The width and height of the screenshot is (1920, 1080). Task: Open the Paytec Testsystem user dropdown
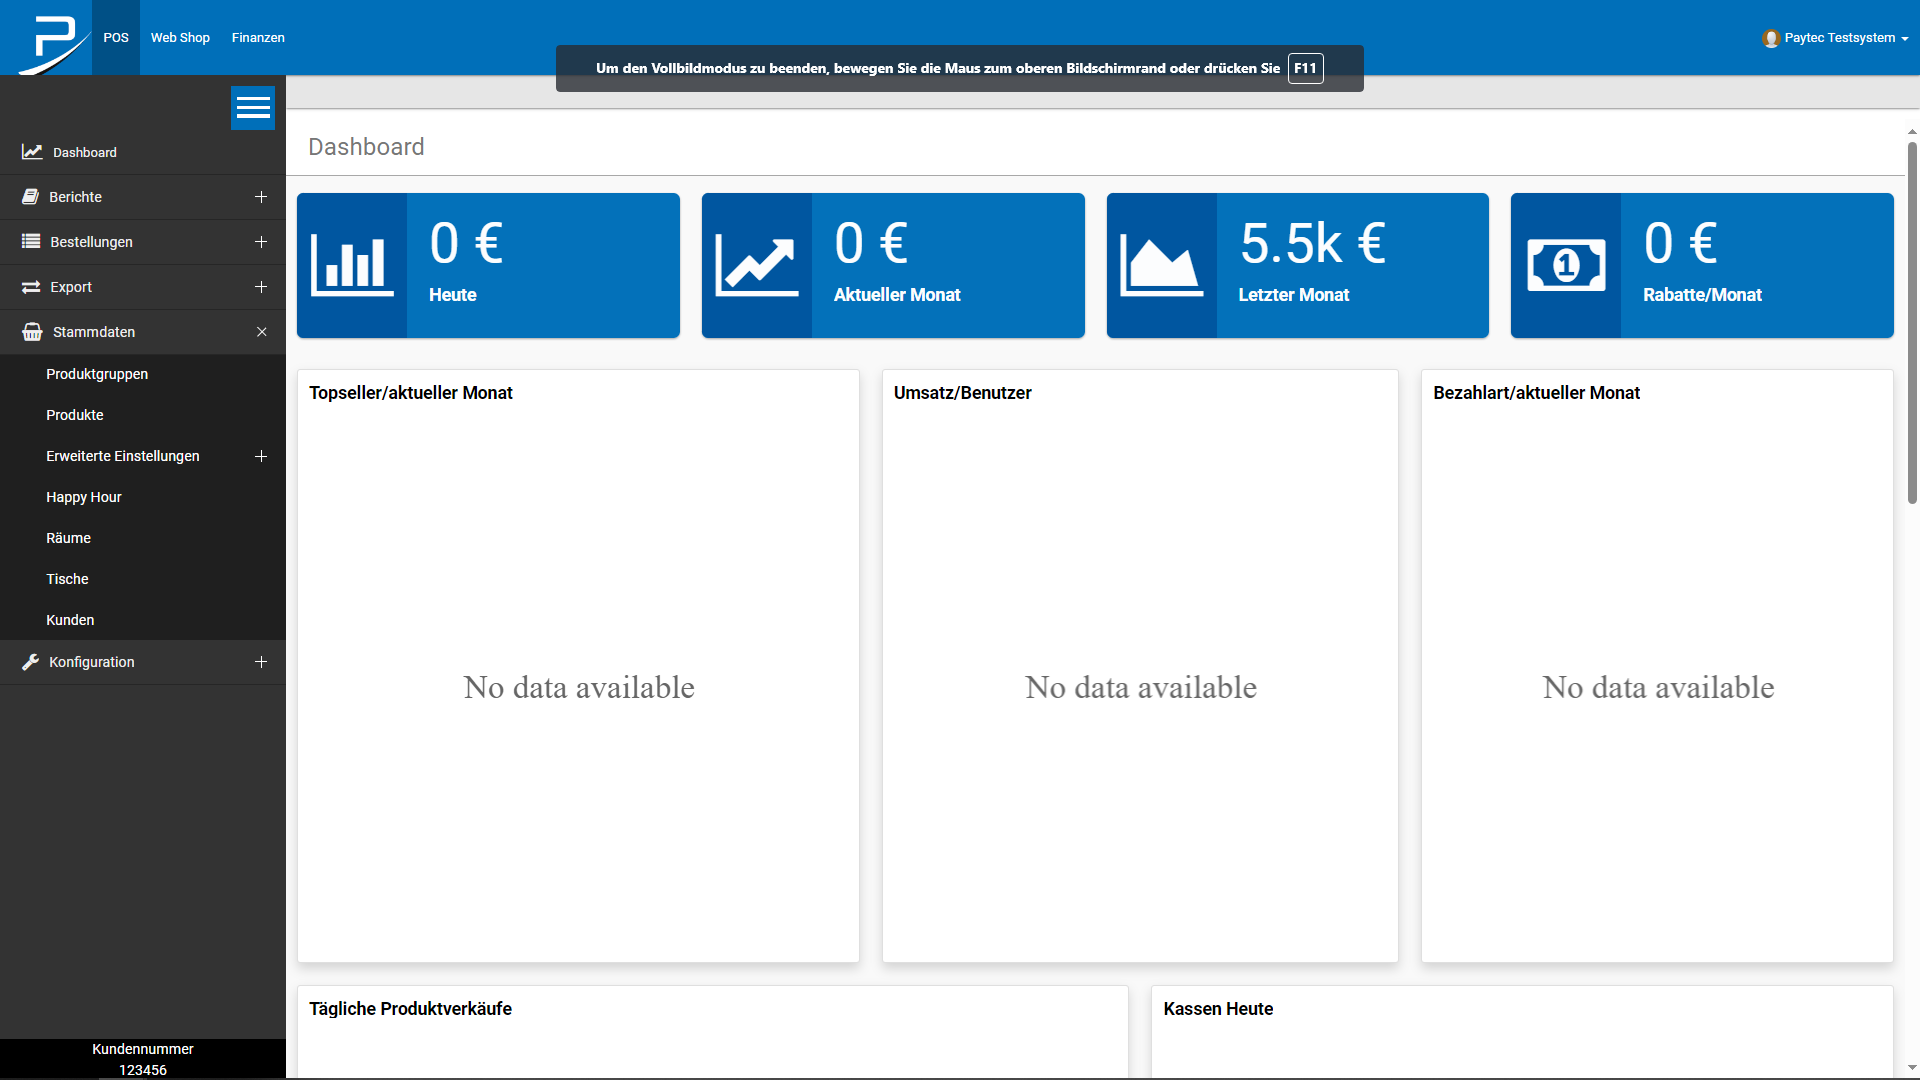point(1835,38)
